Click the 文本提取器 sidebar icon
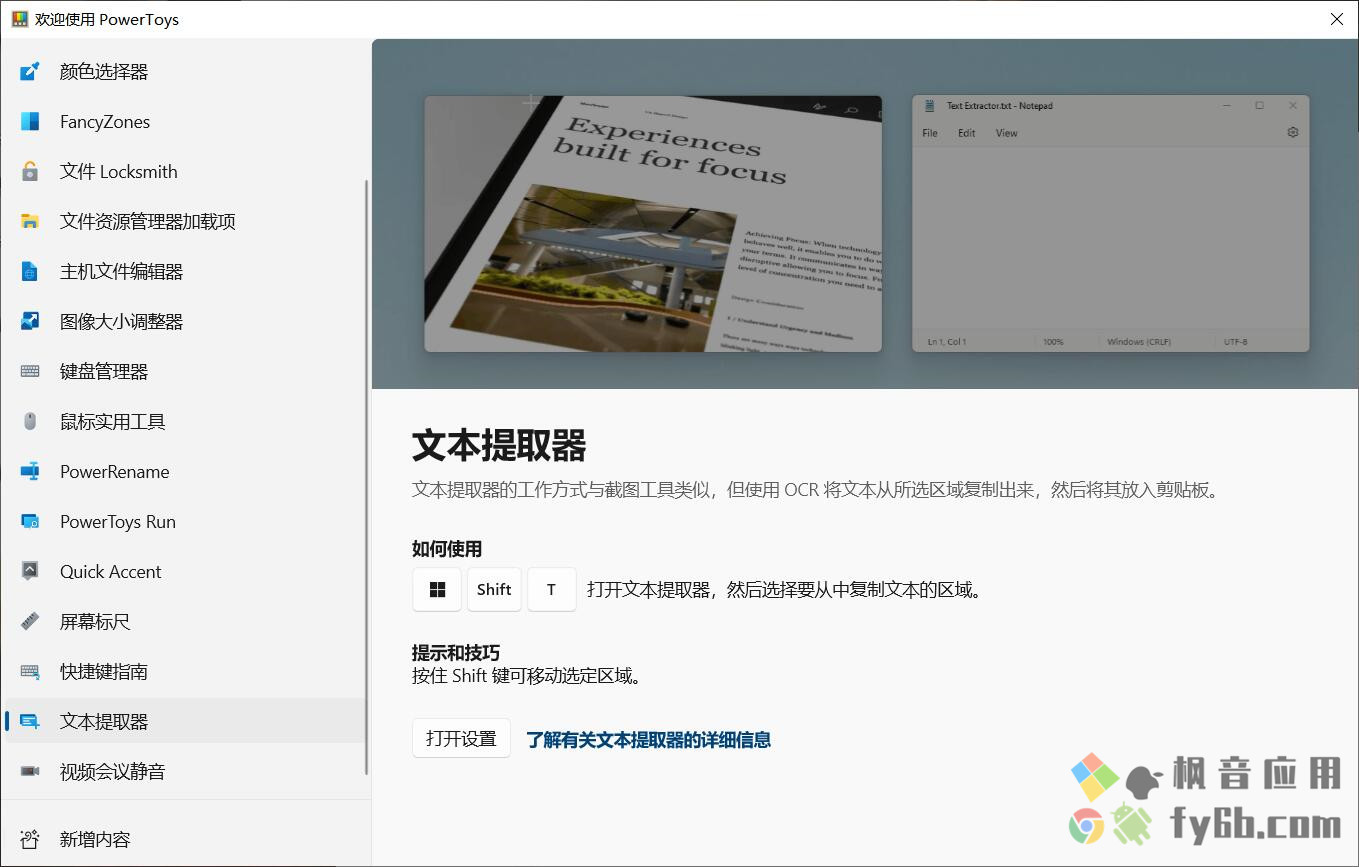Screen dimensions: 1359x867 pos(30,721)
